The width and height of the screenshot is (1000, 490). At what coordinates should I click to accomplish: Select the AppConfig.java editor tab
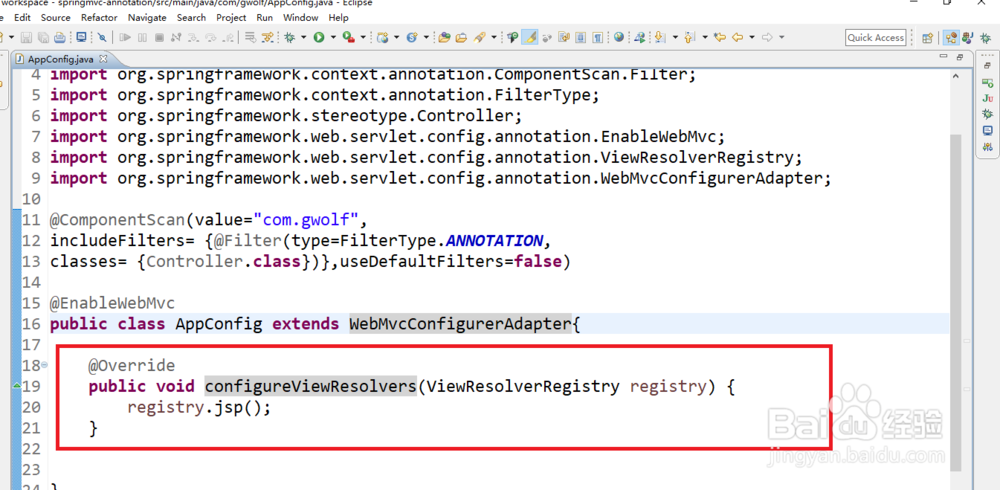[x=60, y=59]
